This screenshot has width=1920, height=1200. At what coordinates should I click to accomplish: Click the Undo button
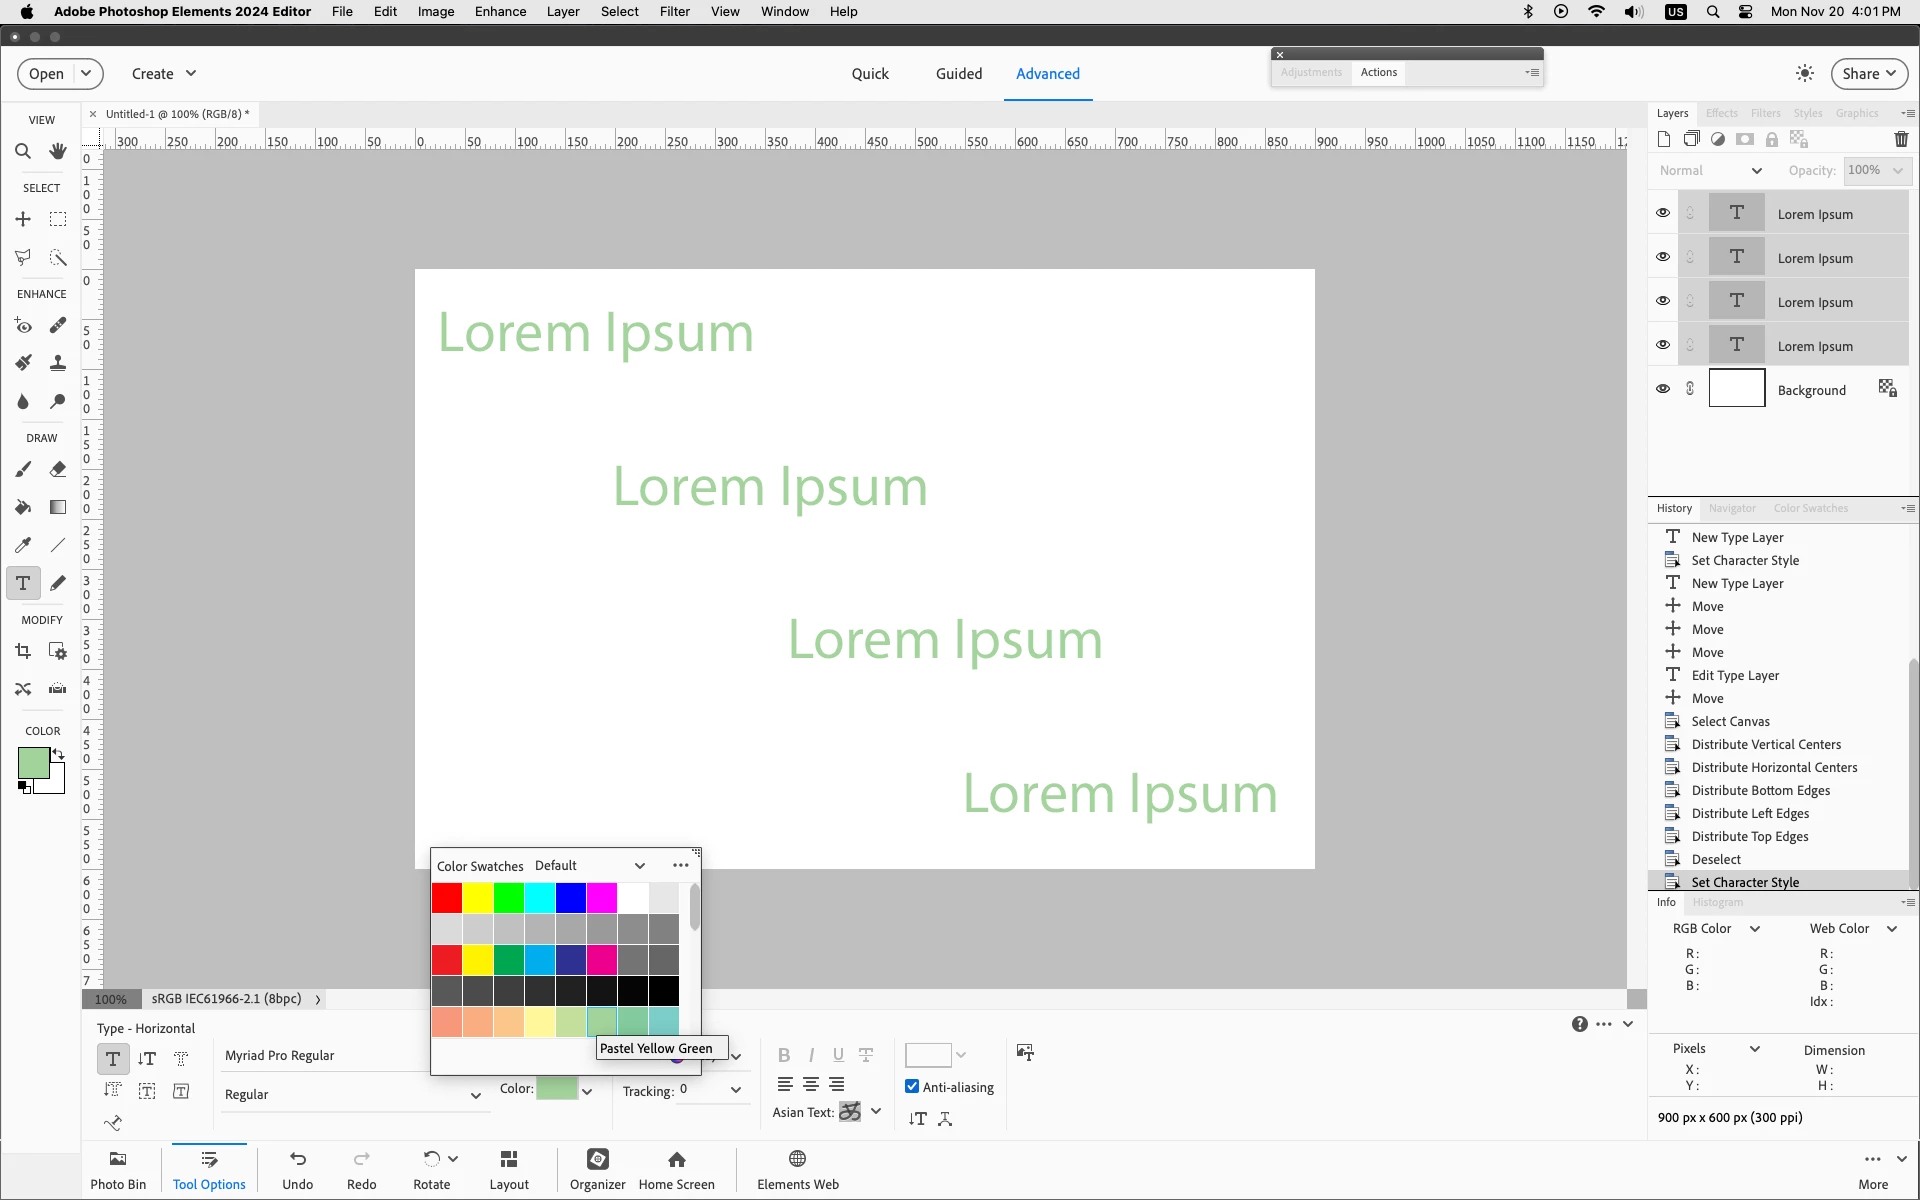click(x=297, y=1168)
